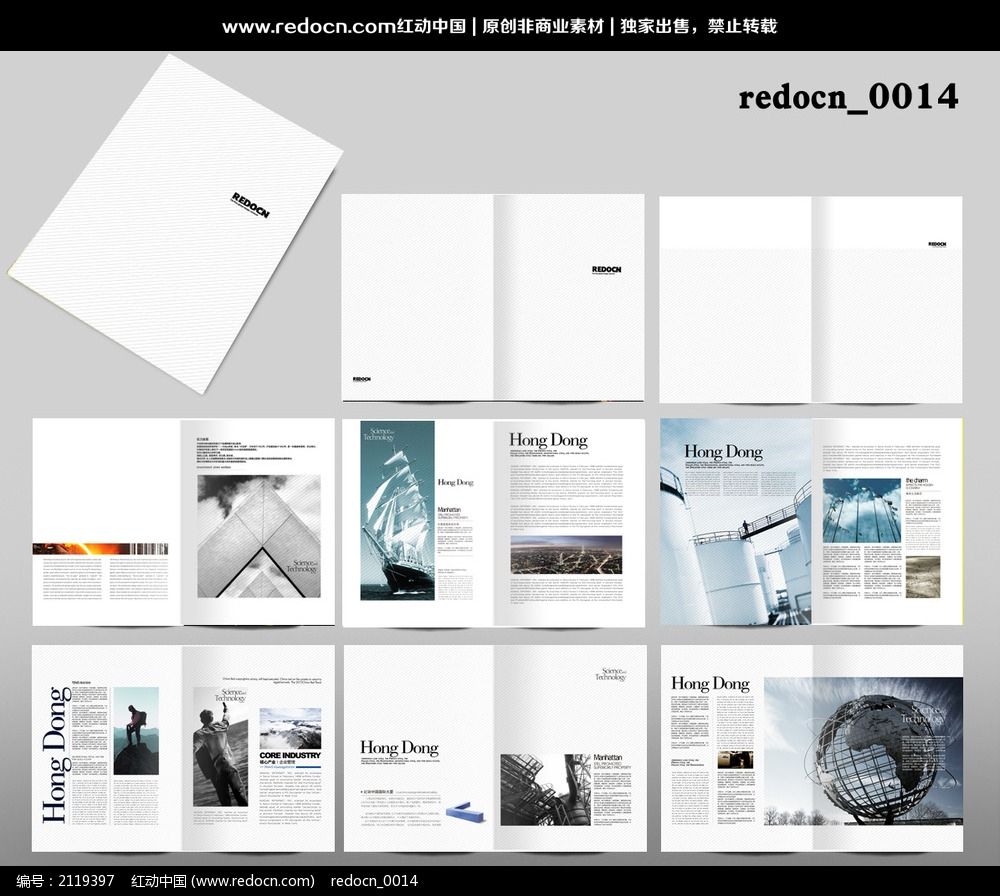Viewport: 1000px width, 896px height.
Task: Click the CORE INDUSTRY heading
Action: click(x=290, y=755)
